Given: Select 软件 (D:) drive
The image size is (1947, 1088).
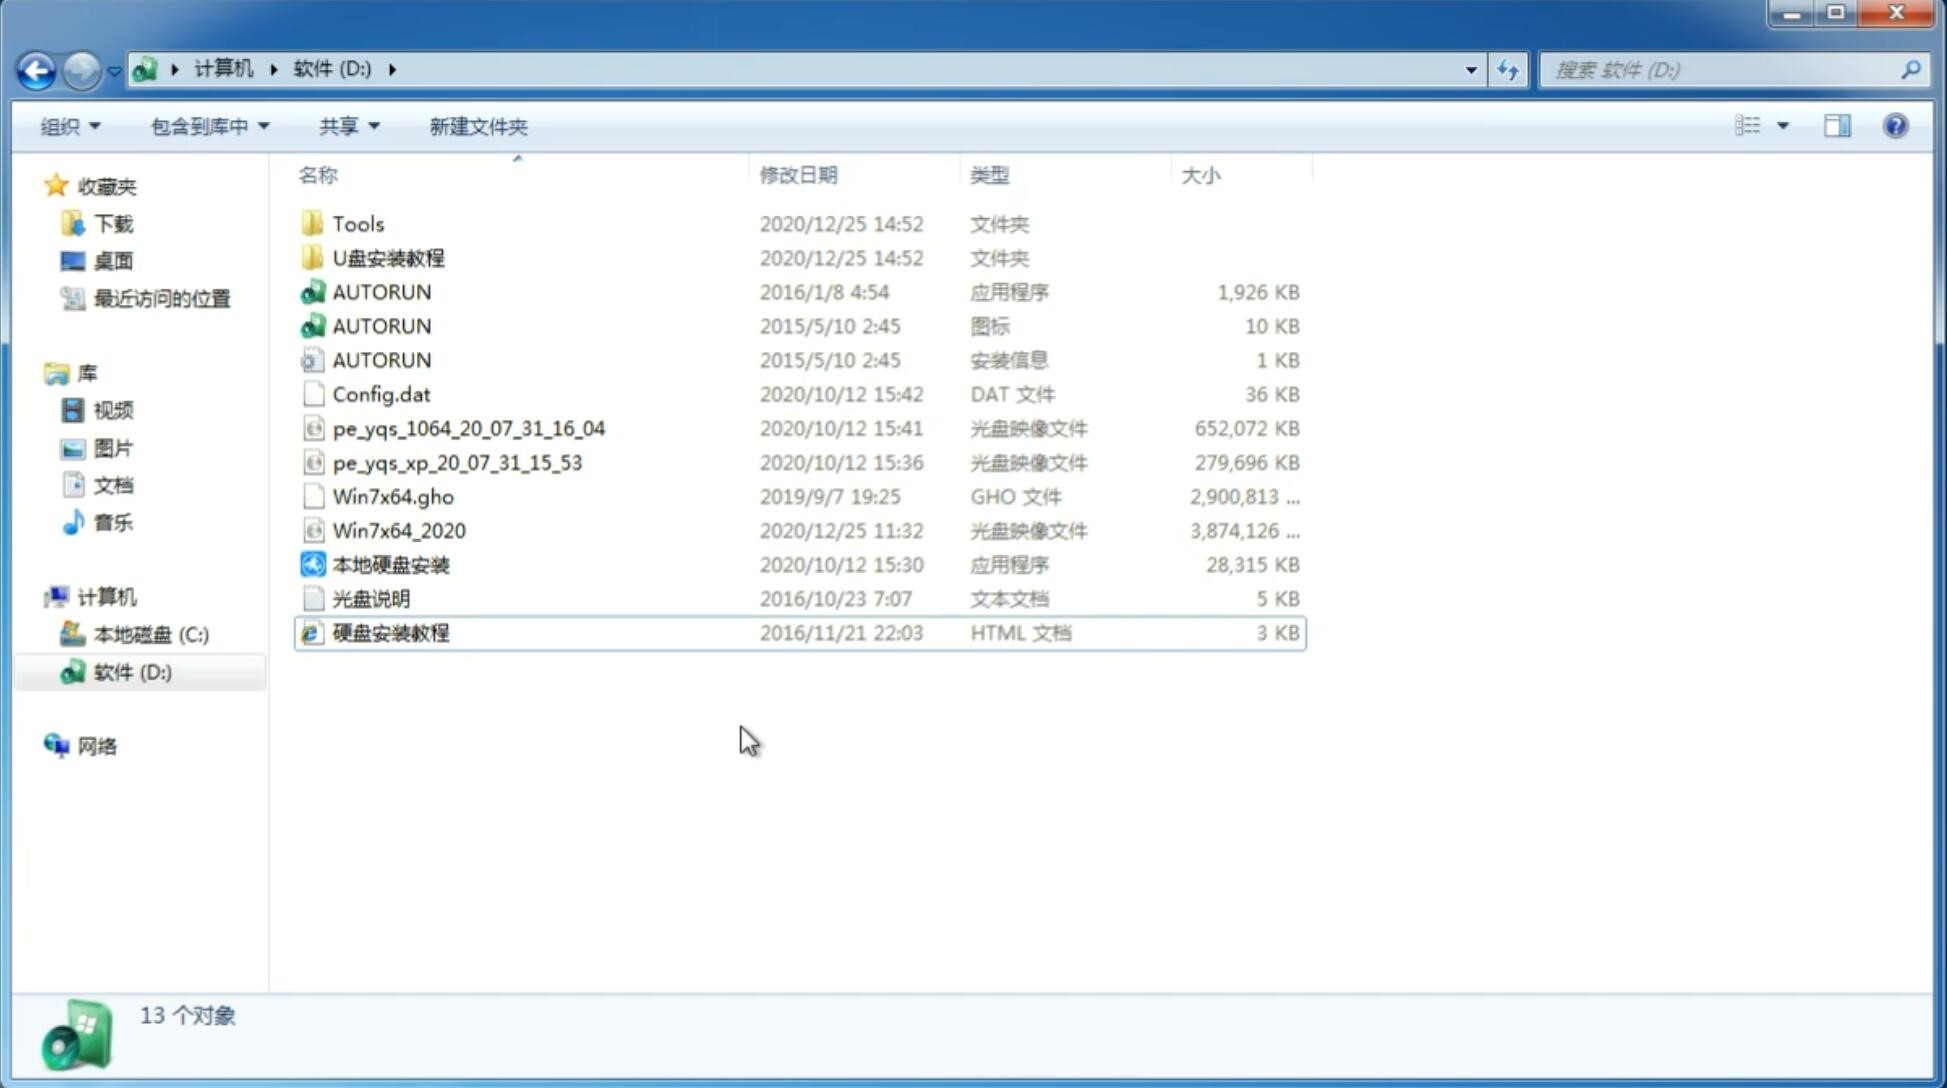Looking at the screenshot, I should [131, 671].
